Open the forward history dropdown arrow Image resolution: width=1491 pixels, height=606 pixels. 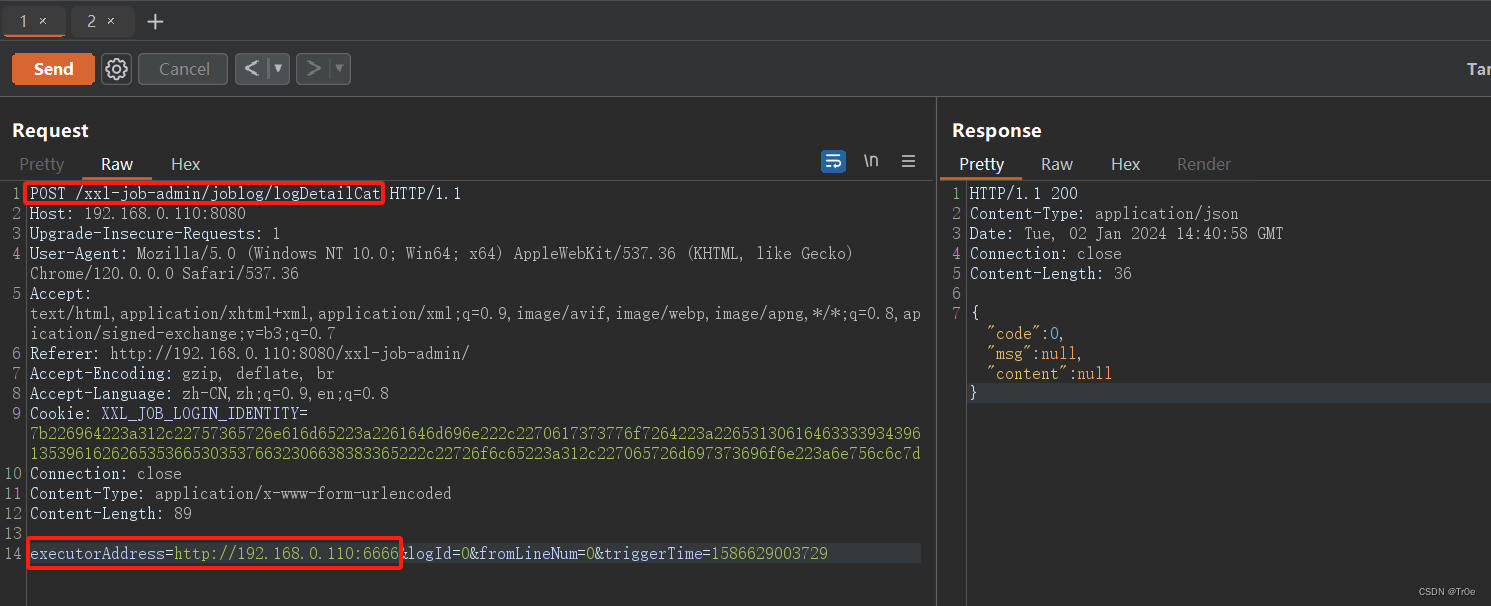coord(340,69)
